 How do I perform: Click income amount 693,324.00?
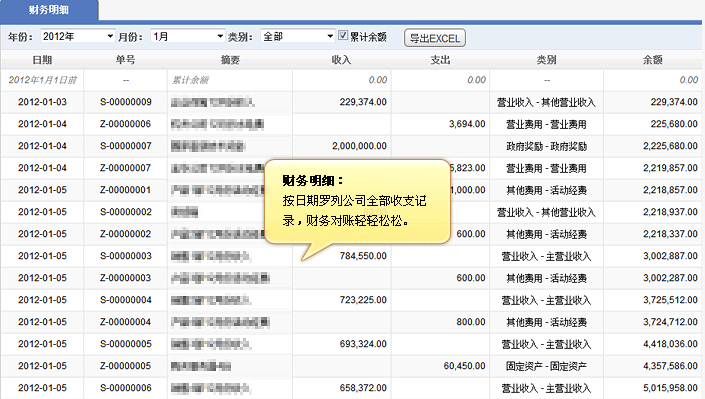coord(363,344)
